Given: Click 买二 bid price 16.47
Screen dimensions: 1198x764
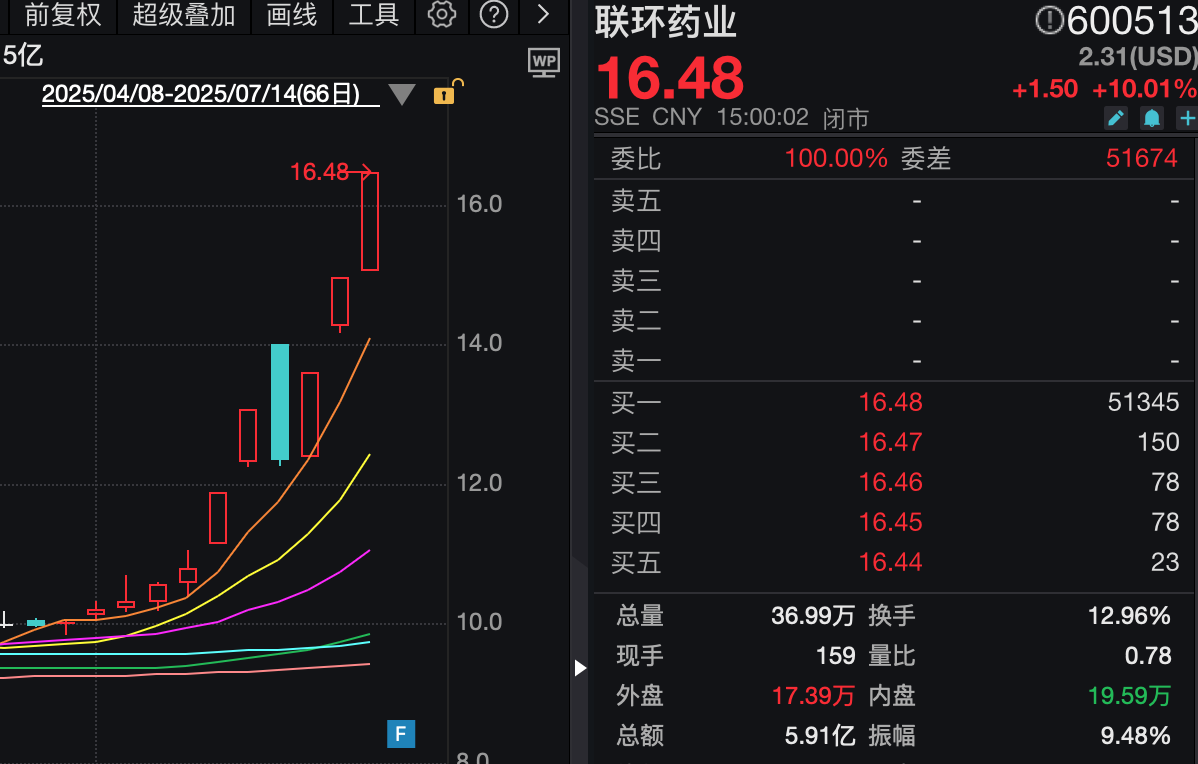Looking at the screenshot, I should [x=890, y=442].
